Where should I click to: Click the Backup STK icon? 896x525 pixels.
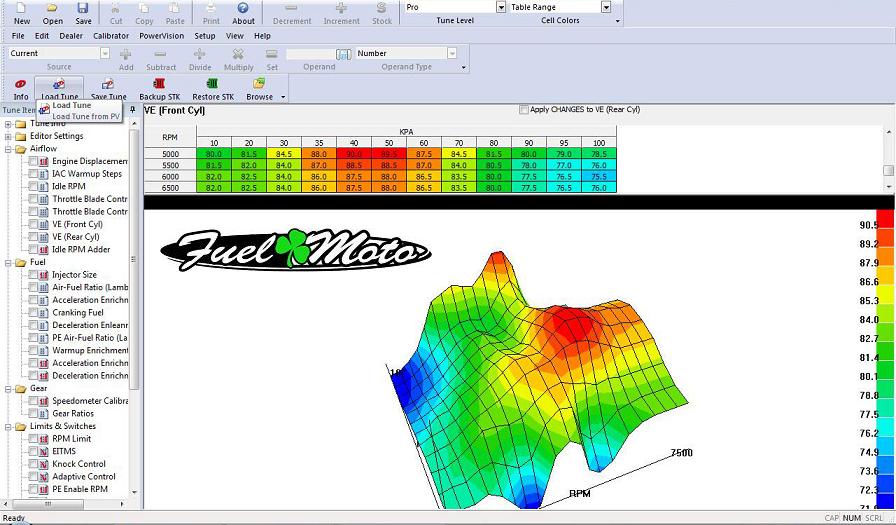point(159,84)
